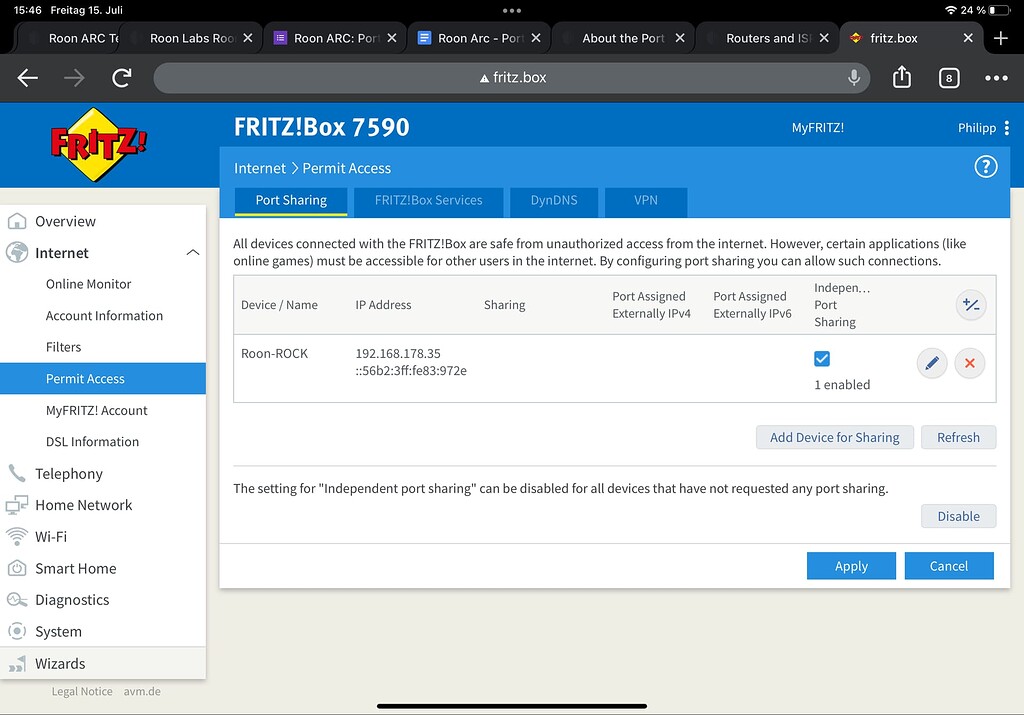Click the Home Network computers icon

(17, 505)
